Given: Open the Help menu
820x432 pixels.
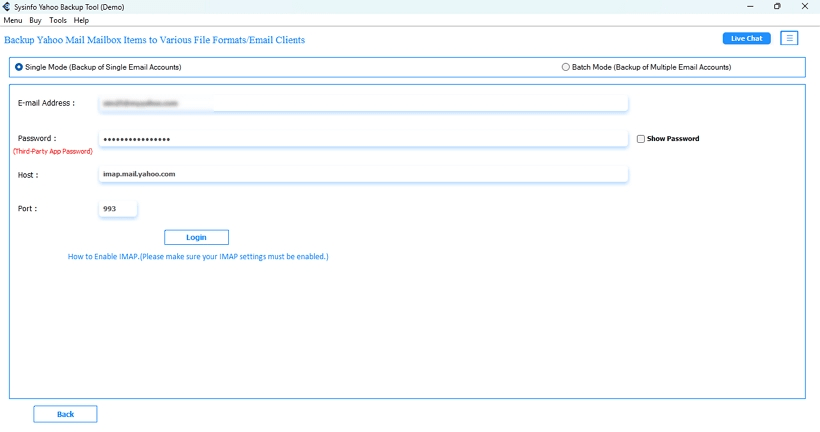Looking at the screenshot, I should point(81,20).
